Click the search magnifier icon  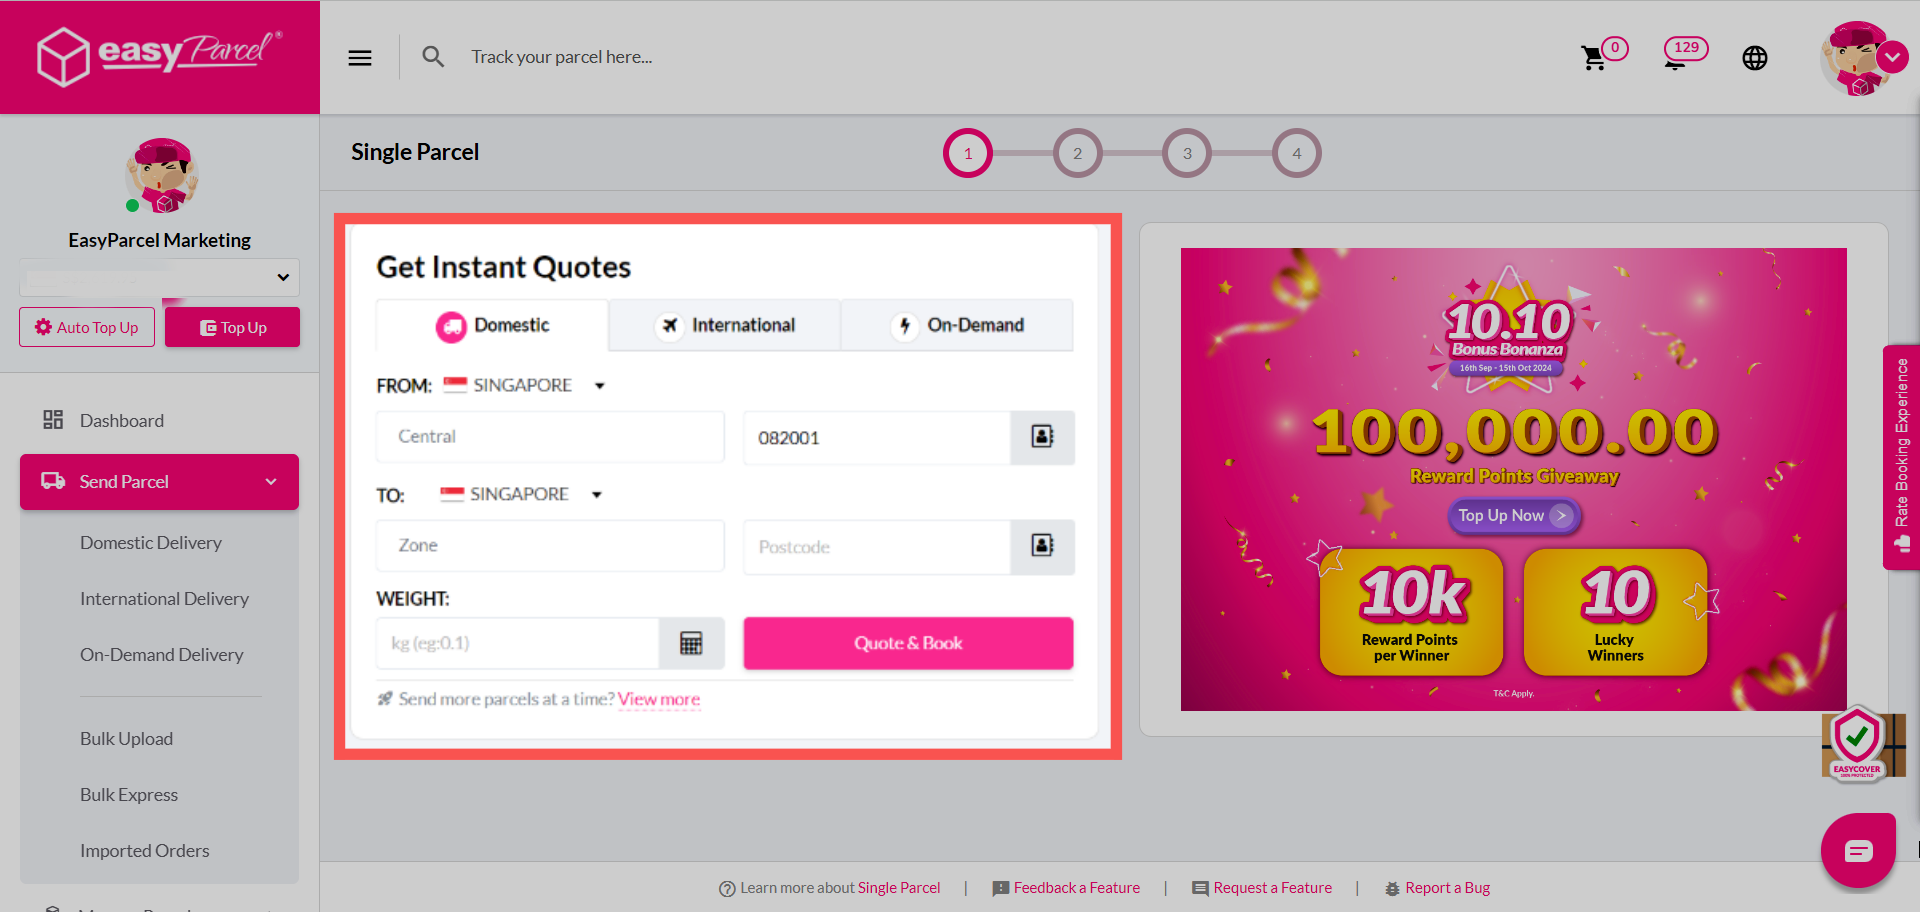tap(433, 57)
